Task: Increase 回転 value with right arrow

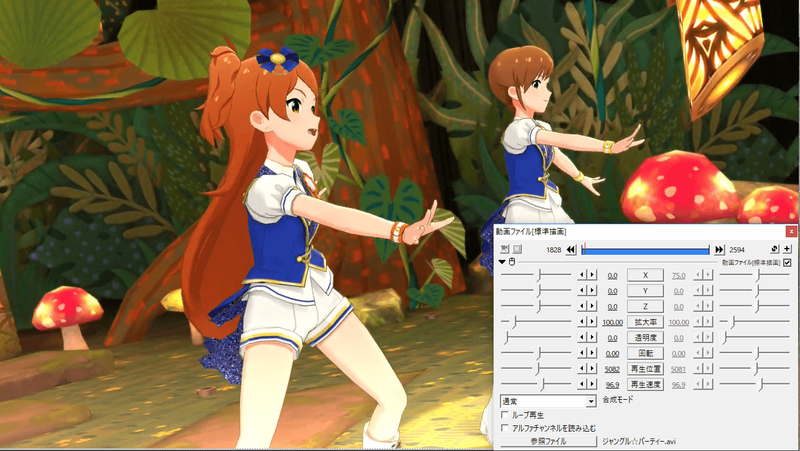Action: 592,353
